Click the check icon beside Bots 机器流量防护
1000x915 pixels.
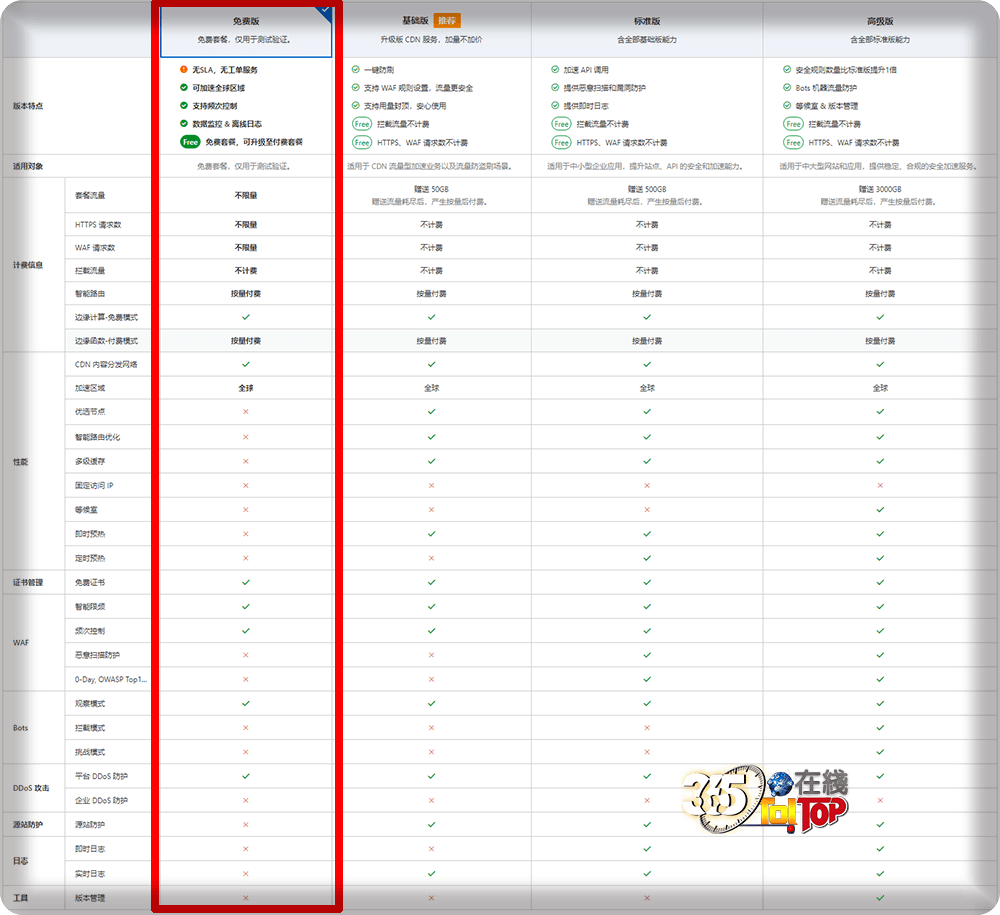(787, 87)
